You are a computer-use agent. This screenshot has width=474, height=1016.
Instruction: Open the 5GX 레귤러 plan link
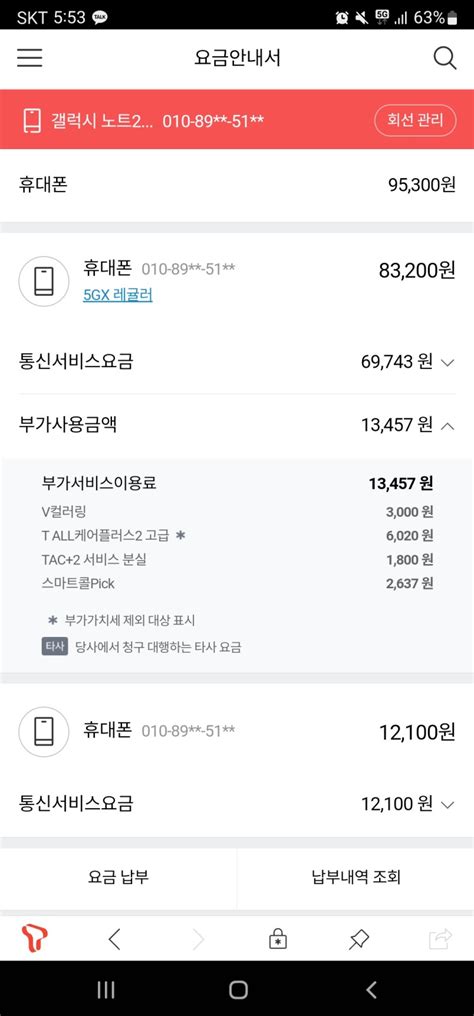pos(118,295)
